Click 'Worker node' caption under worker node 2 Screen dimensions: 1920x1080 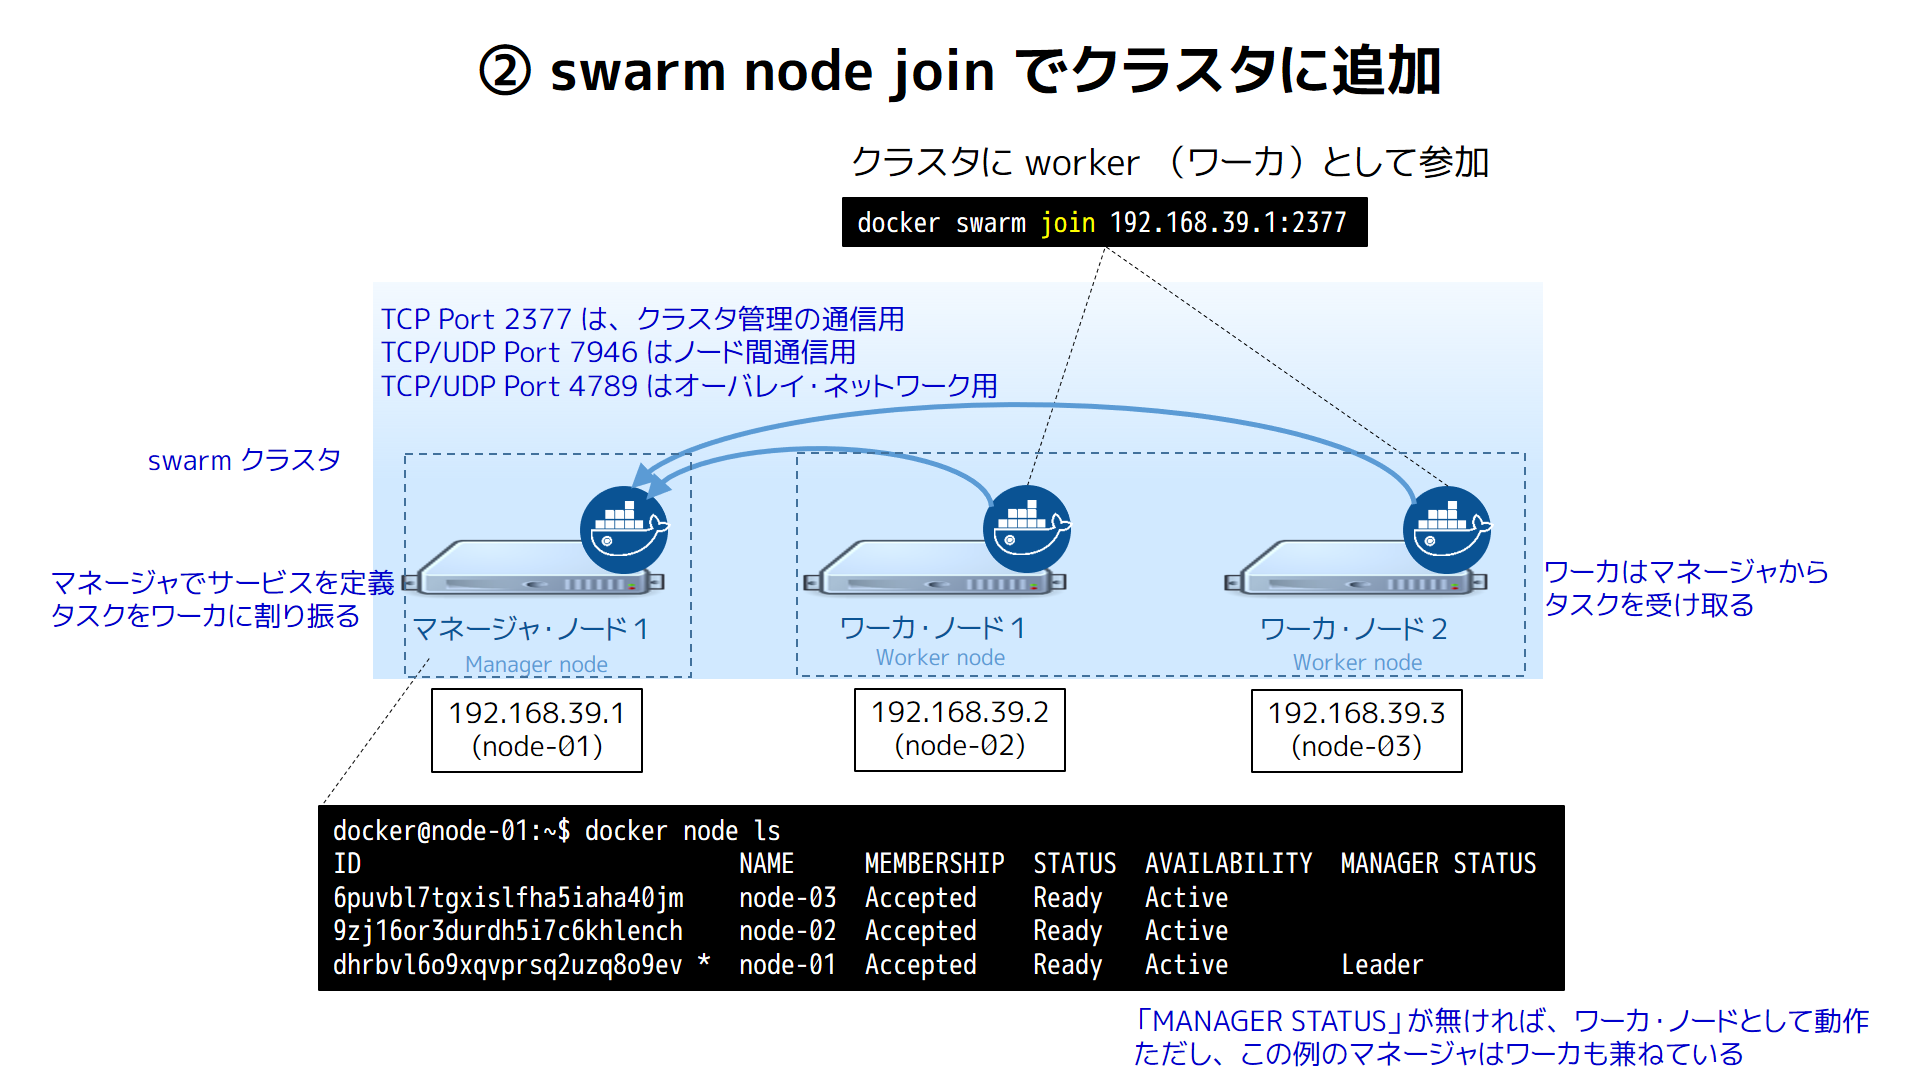click(1357, 662)
